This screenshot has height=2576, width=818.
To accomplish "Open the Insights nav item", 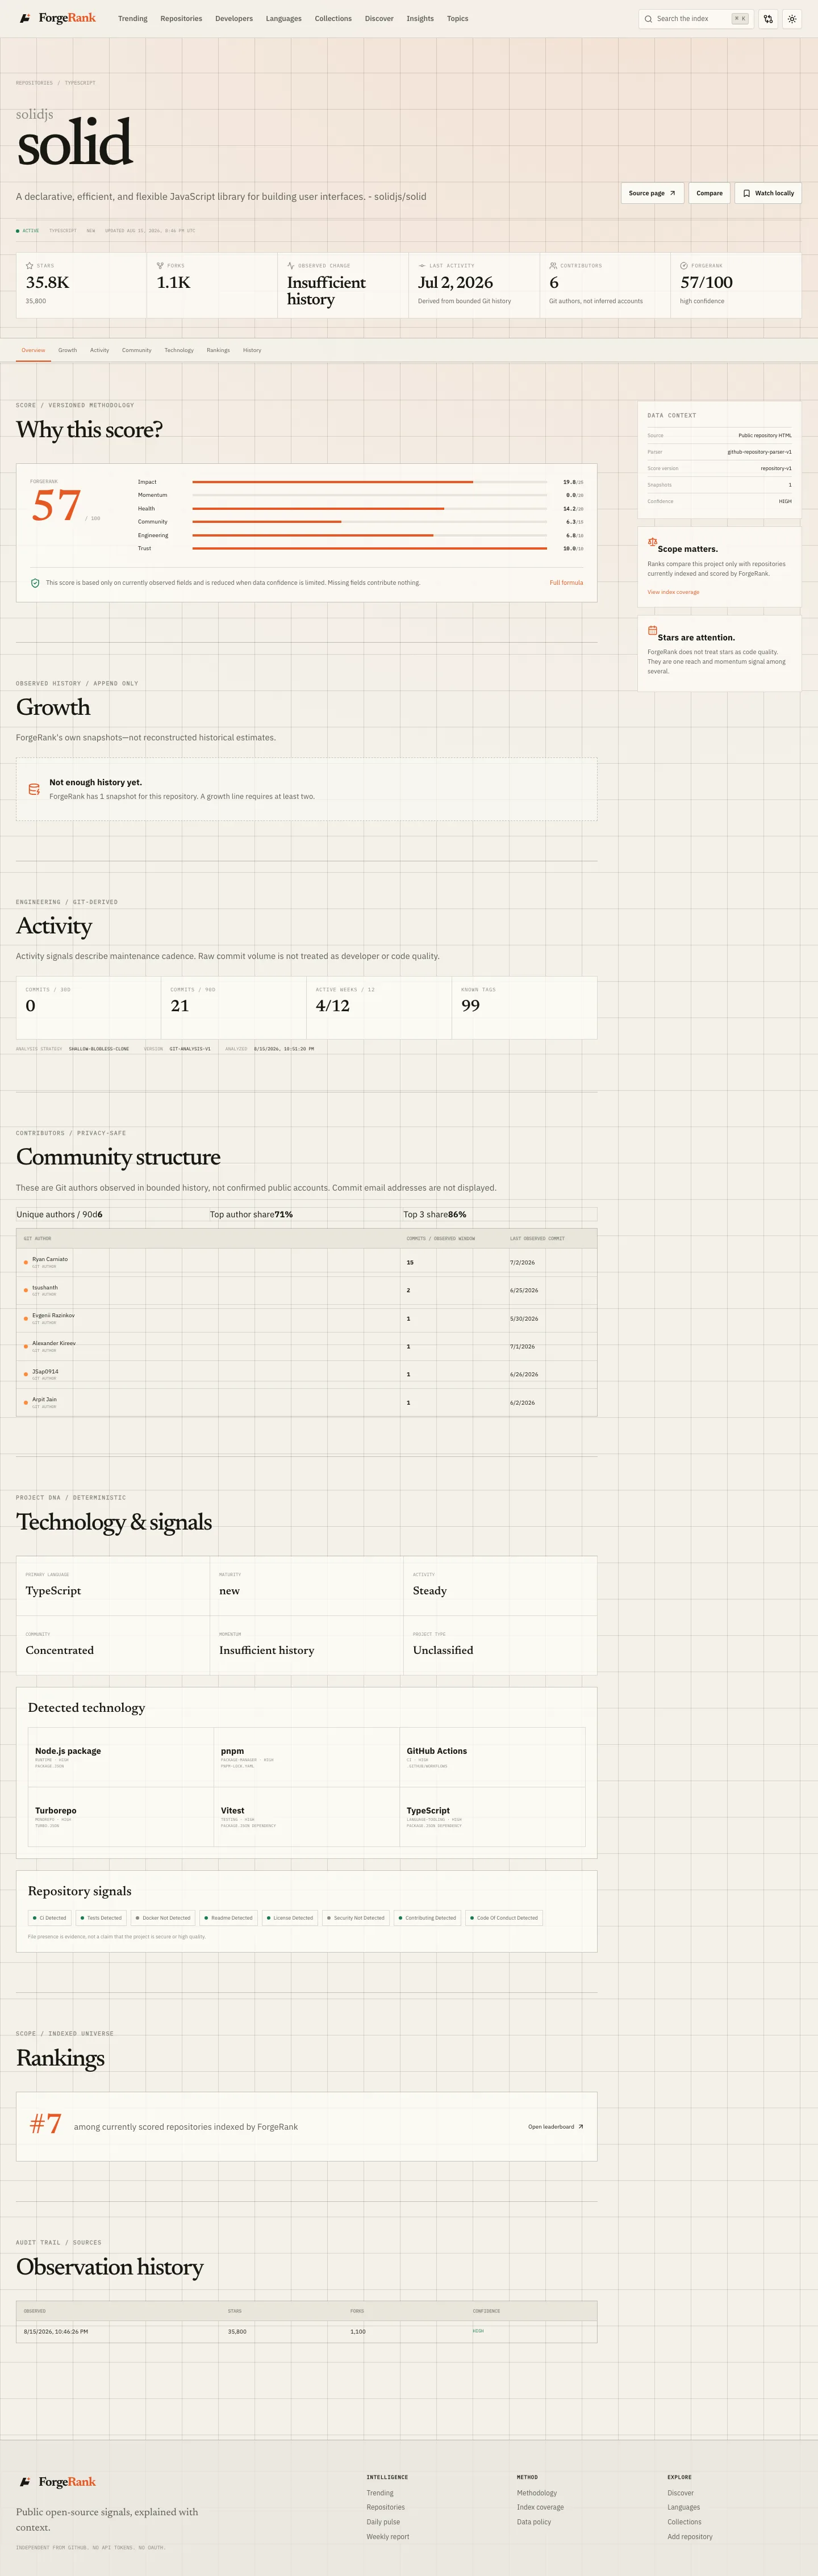I will tap(420, 19).
